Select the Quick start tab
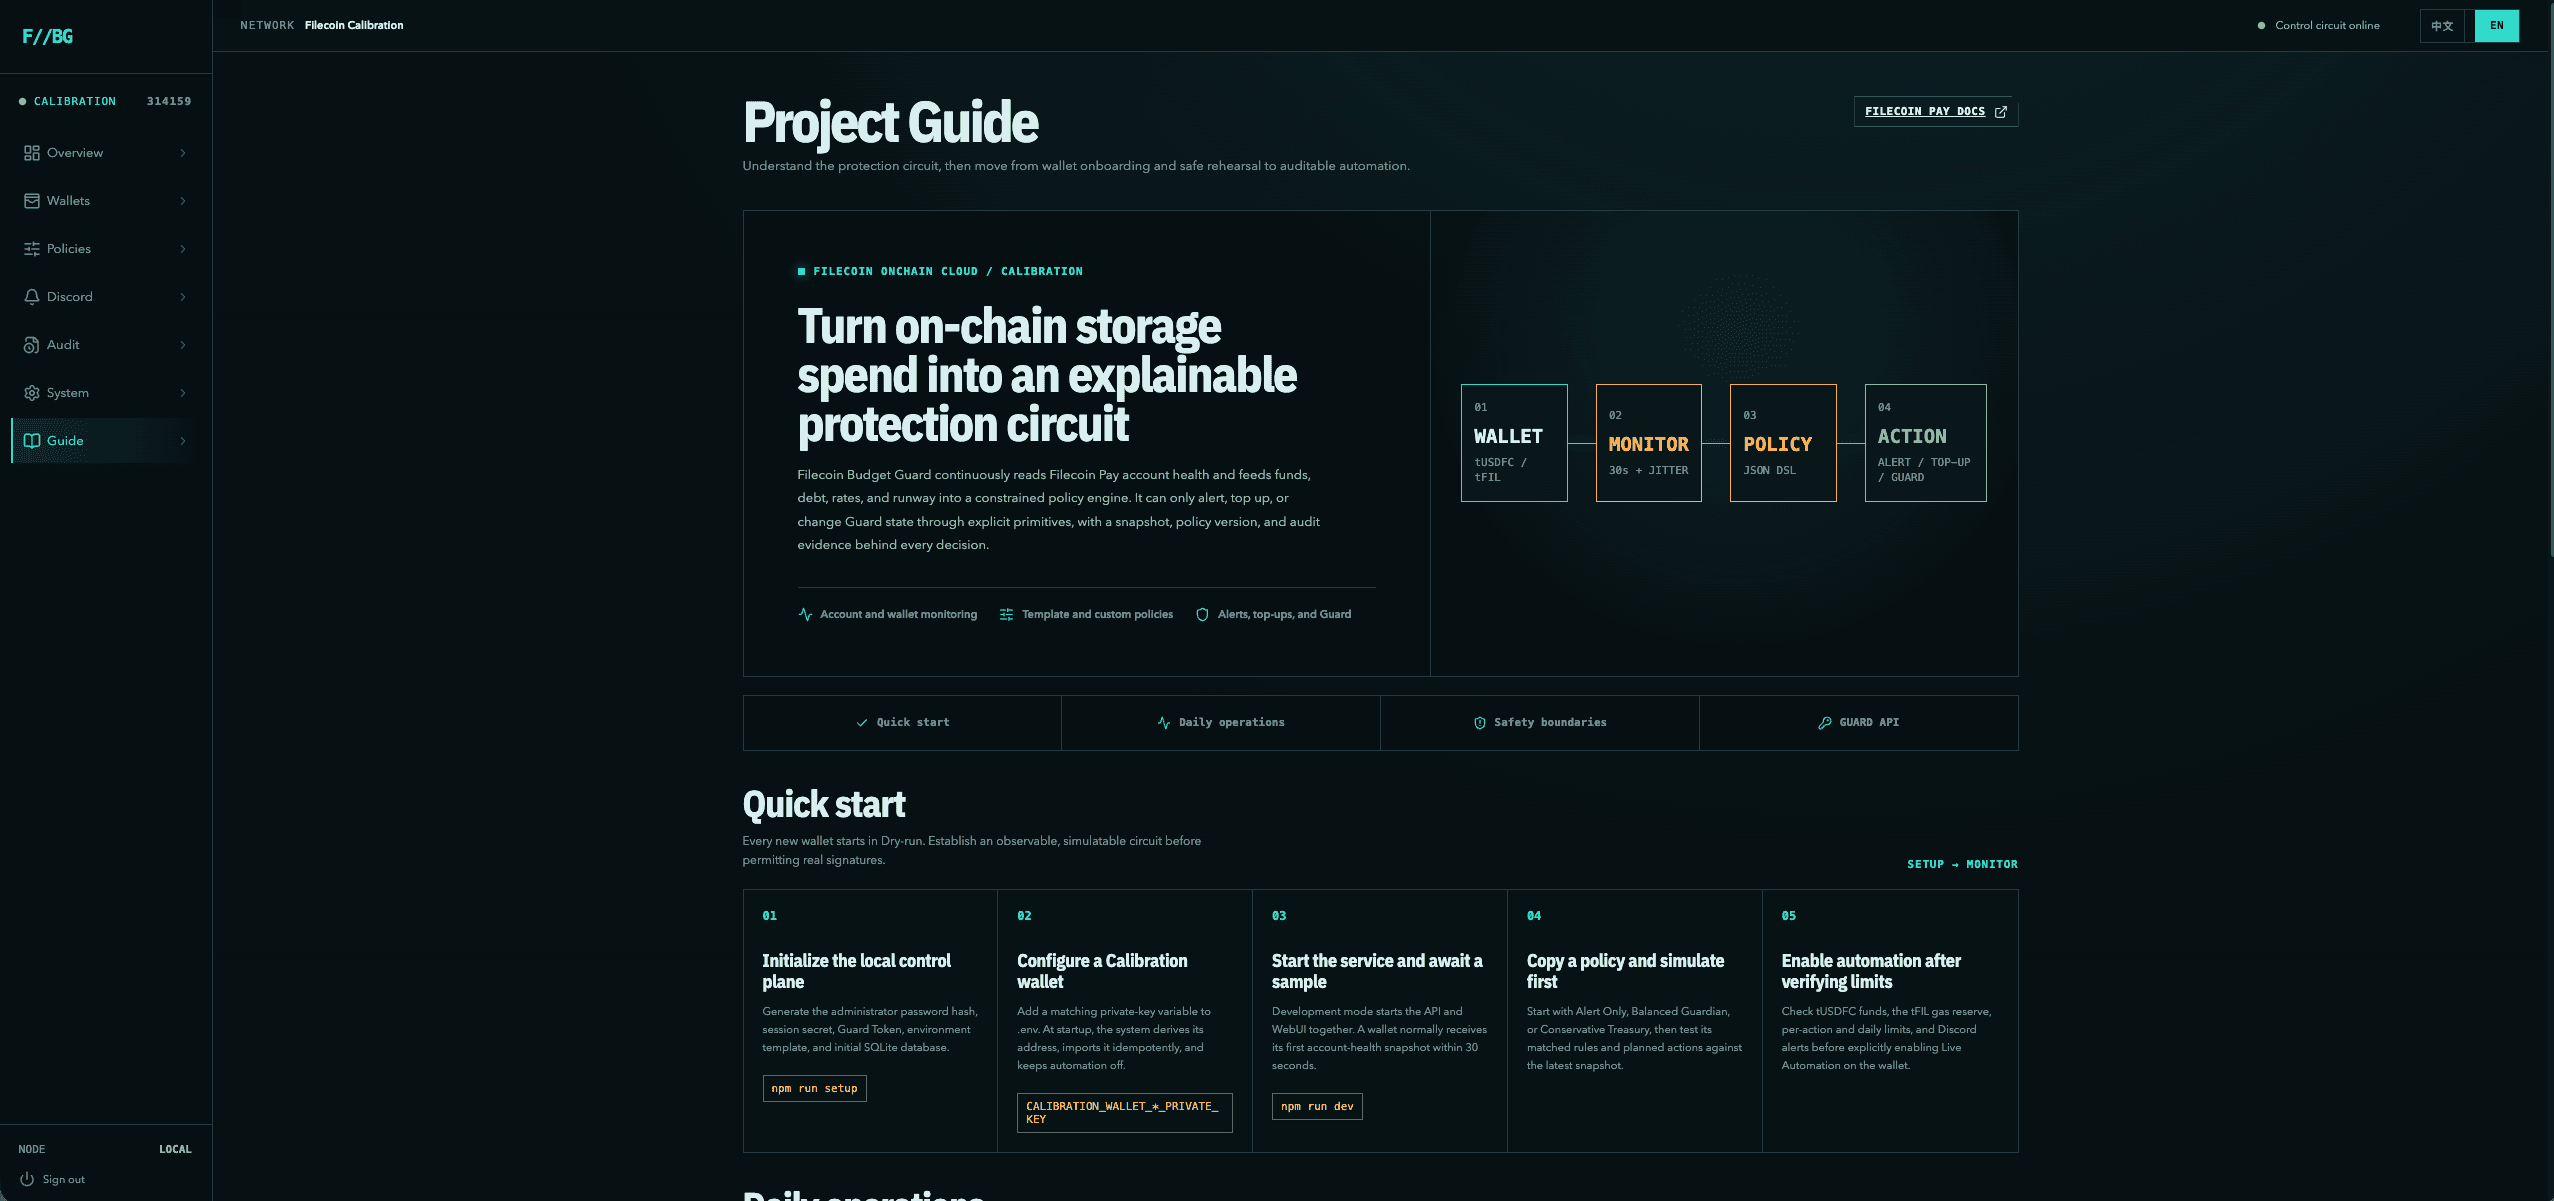 click(x=902, y=723)
